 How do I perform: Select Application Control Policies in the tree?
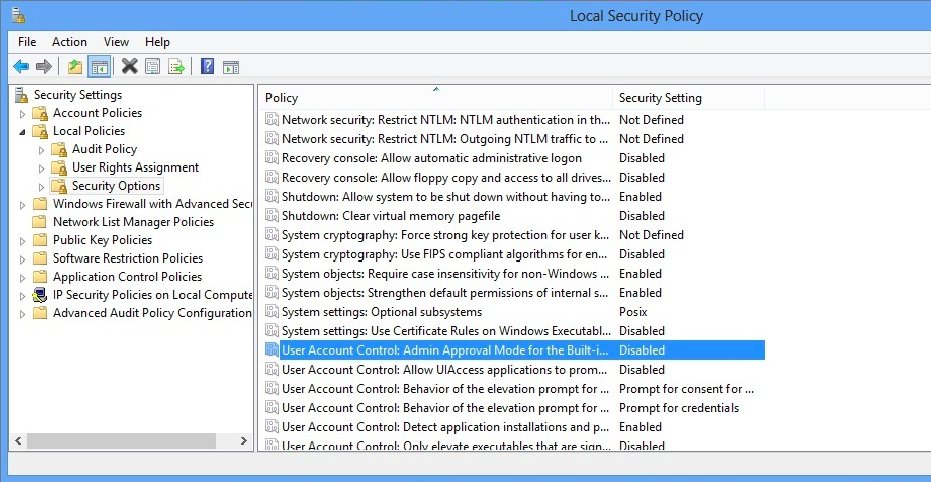click(x=127, y=277)
